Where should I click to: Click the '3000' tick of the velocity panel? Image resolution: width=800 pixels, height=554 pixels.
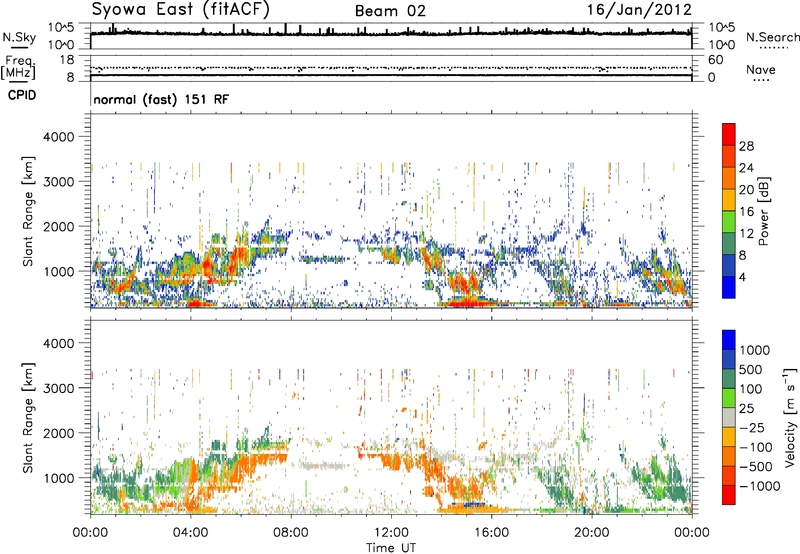58,388
